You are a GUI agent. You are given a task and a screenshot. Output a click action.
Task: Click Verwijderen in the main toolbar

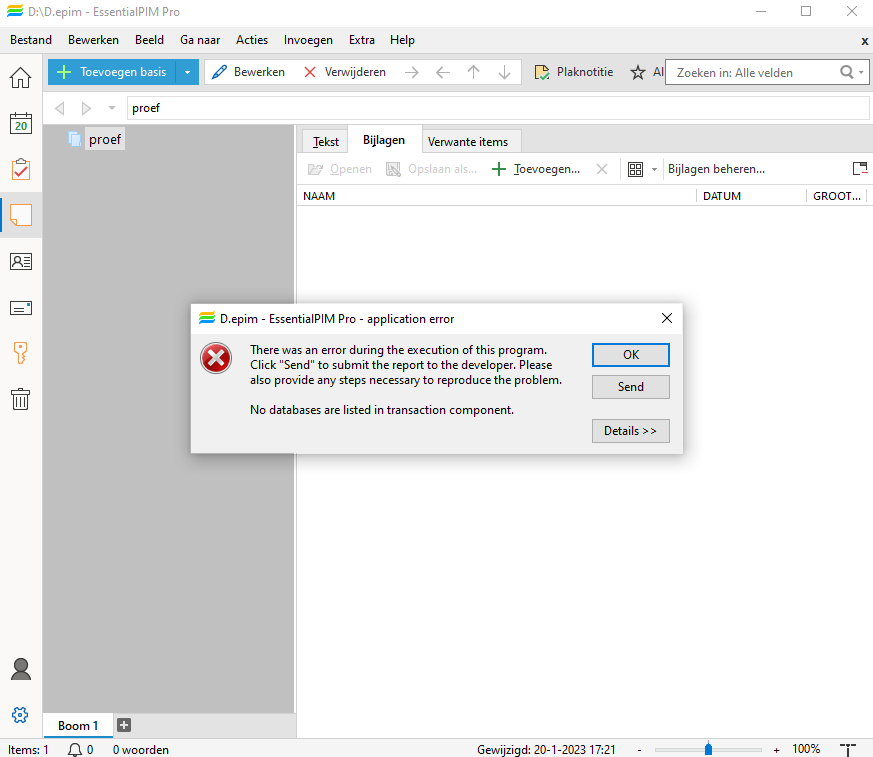click(x=345, y=72)
